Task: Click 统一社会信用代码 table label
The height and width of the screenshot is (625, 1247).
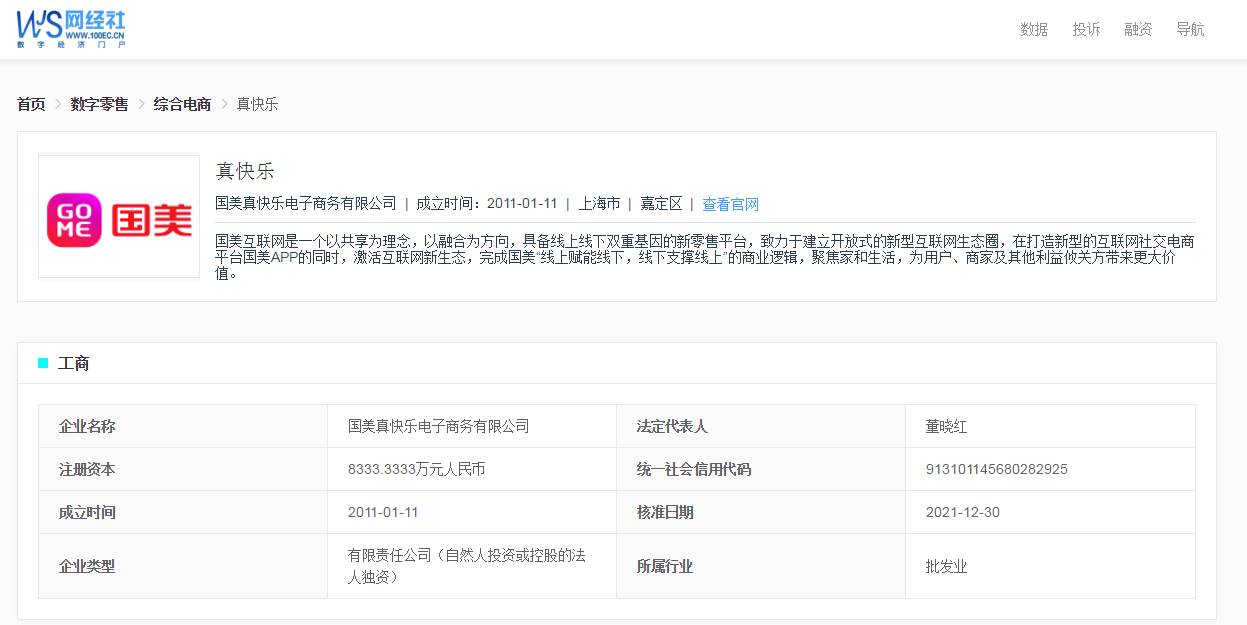Action: [694, 469]
